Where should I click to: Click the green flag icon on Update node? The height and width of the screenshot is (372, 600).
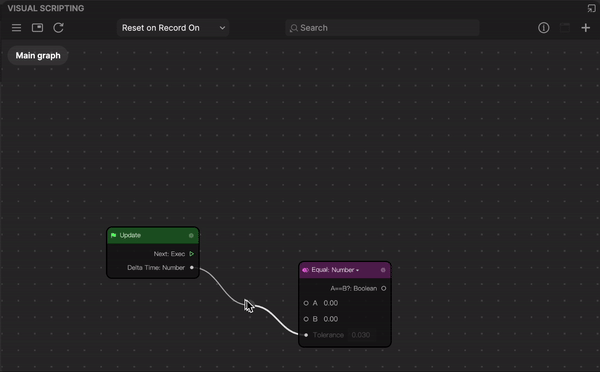pyautogui.click(x=113, y=235)
